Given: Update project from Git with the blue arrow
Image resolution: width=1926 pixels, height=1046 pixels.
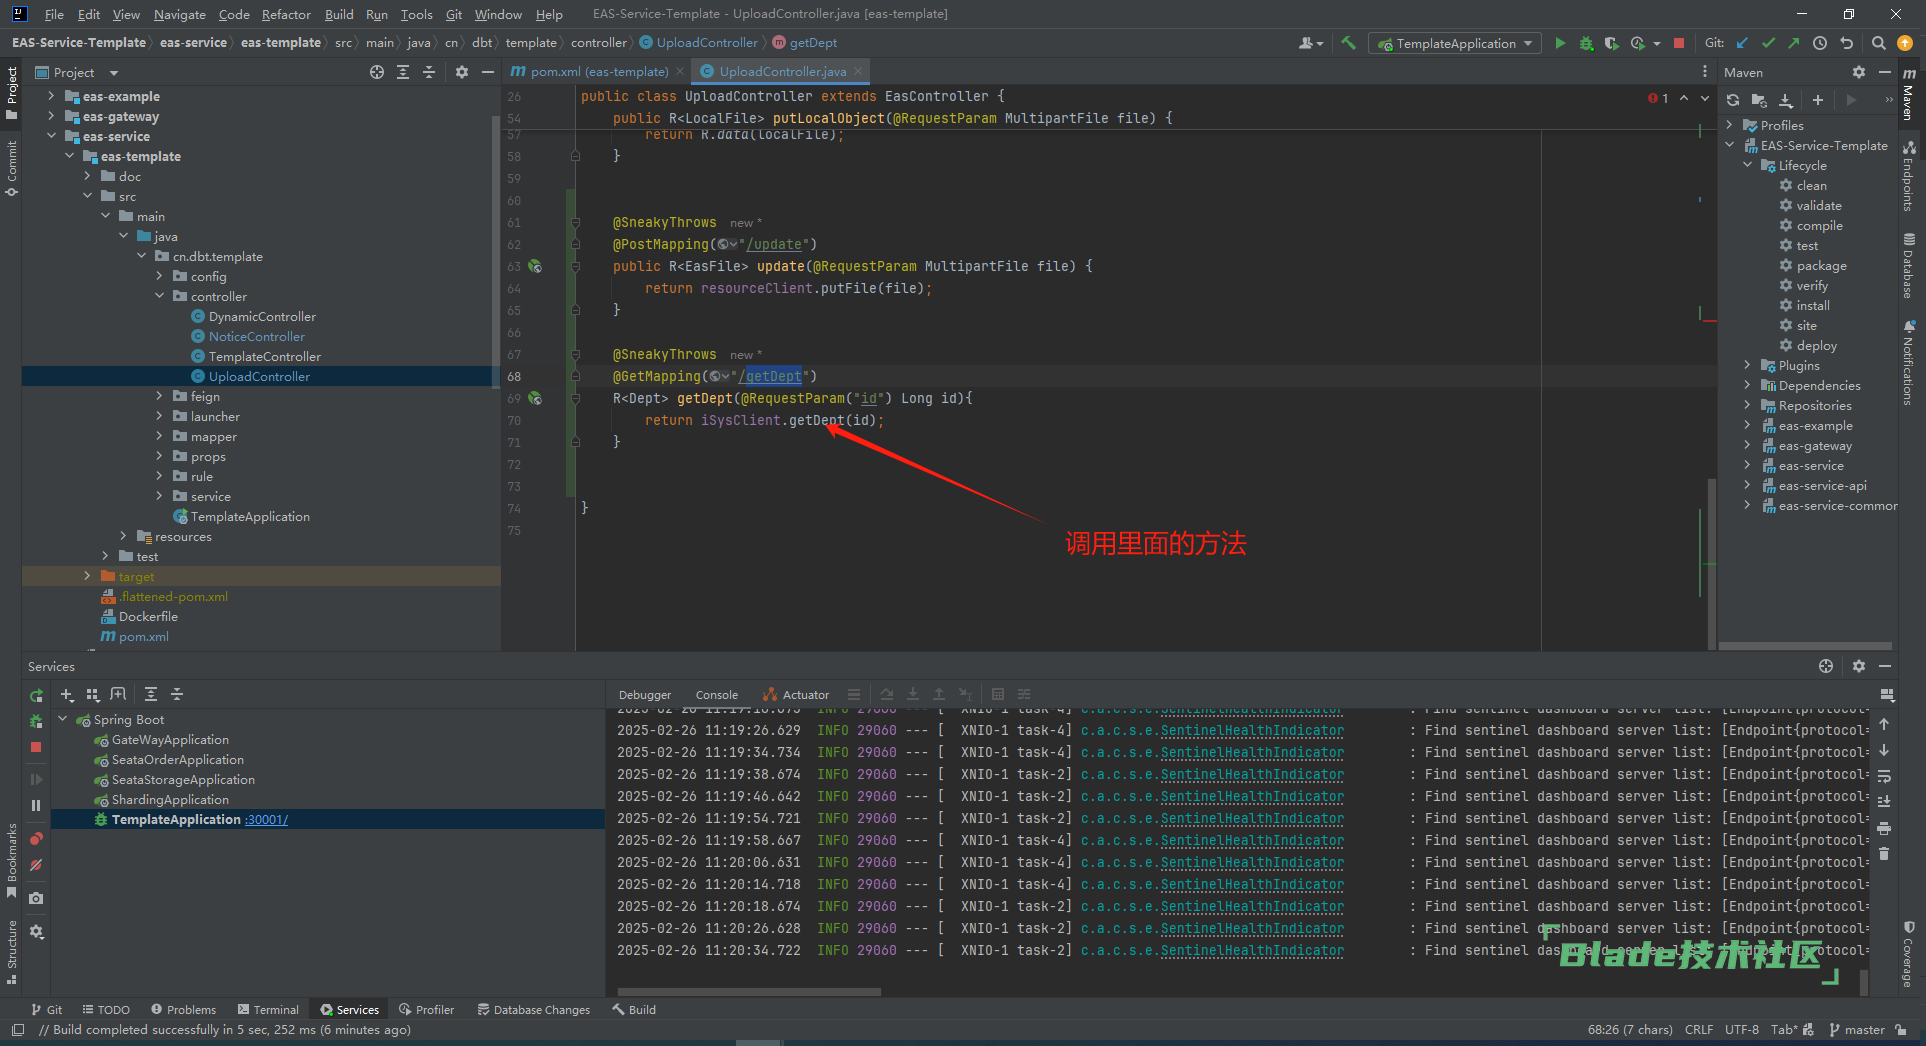Looking at the screenshot, I should tap(1742, 43).
